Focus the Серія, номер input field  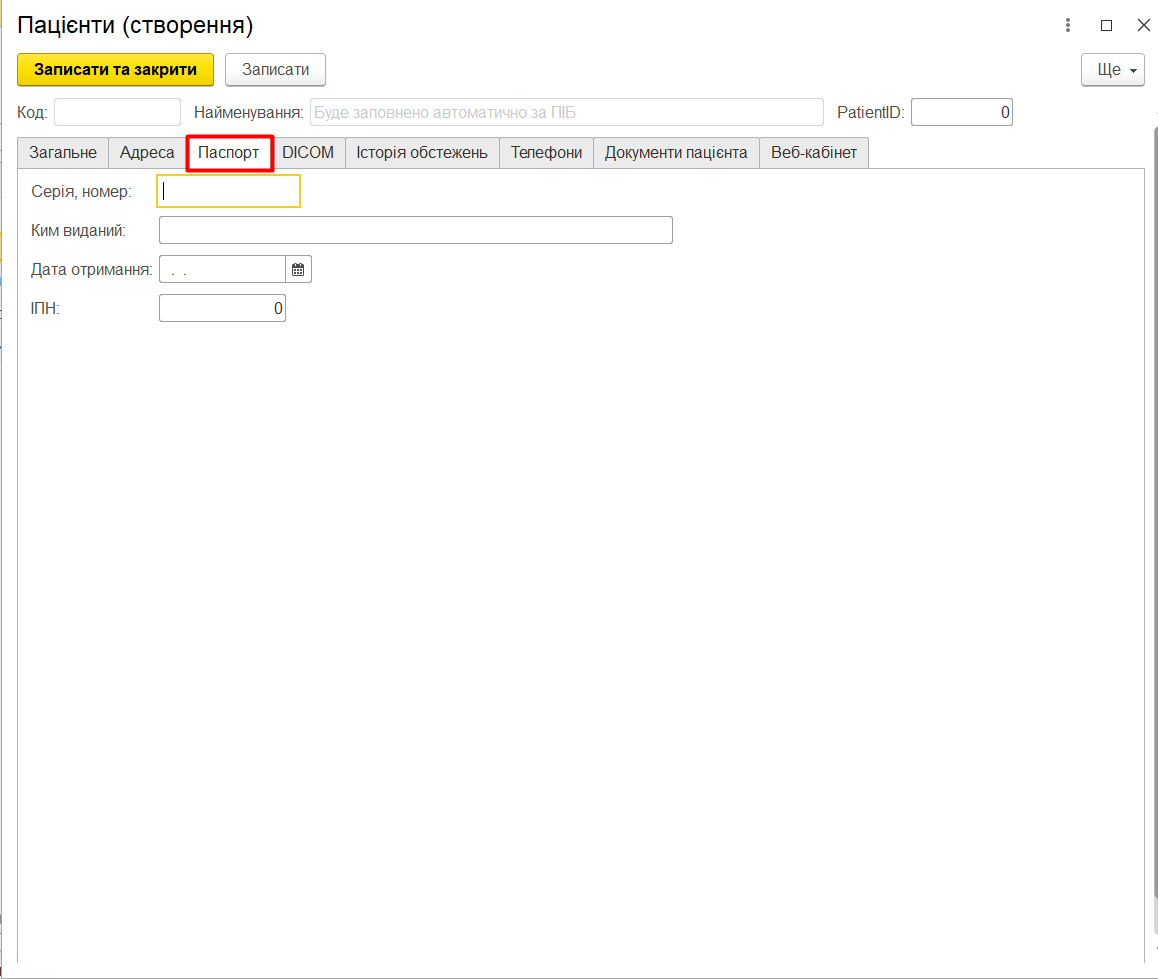point(229,191)
